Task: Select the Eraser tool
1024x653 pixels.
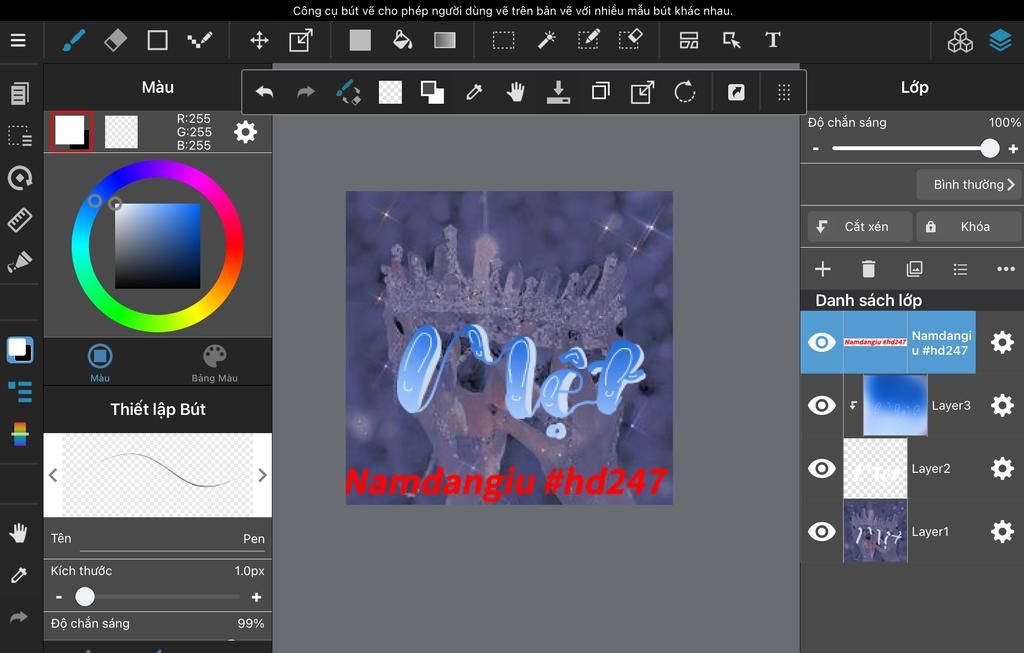Action: tap(115, 40)
